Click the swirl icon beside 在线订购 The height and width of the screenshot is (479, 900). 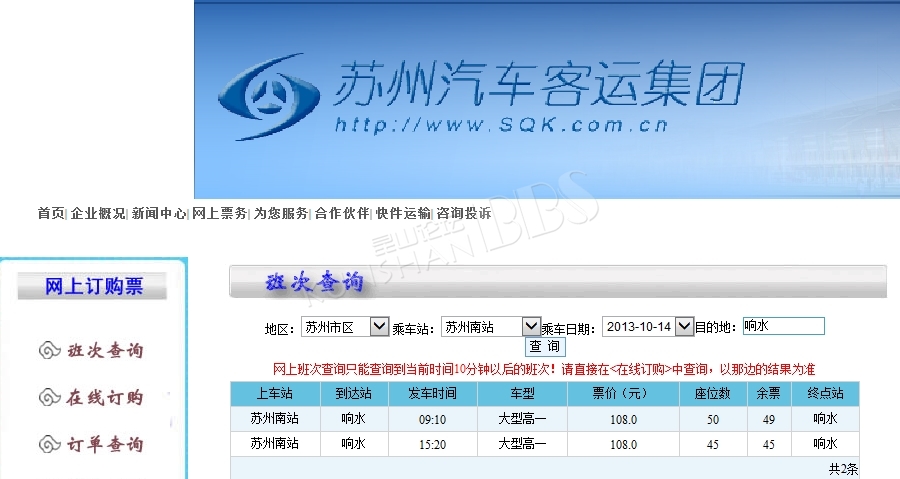pyautogui.click(x=49, y=397)
